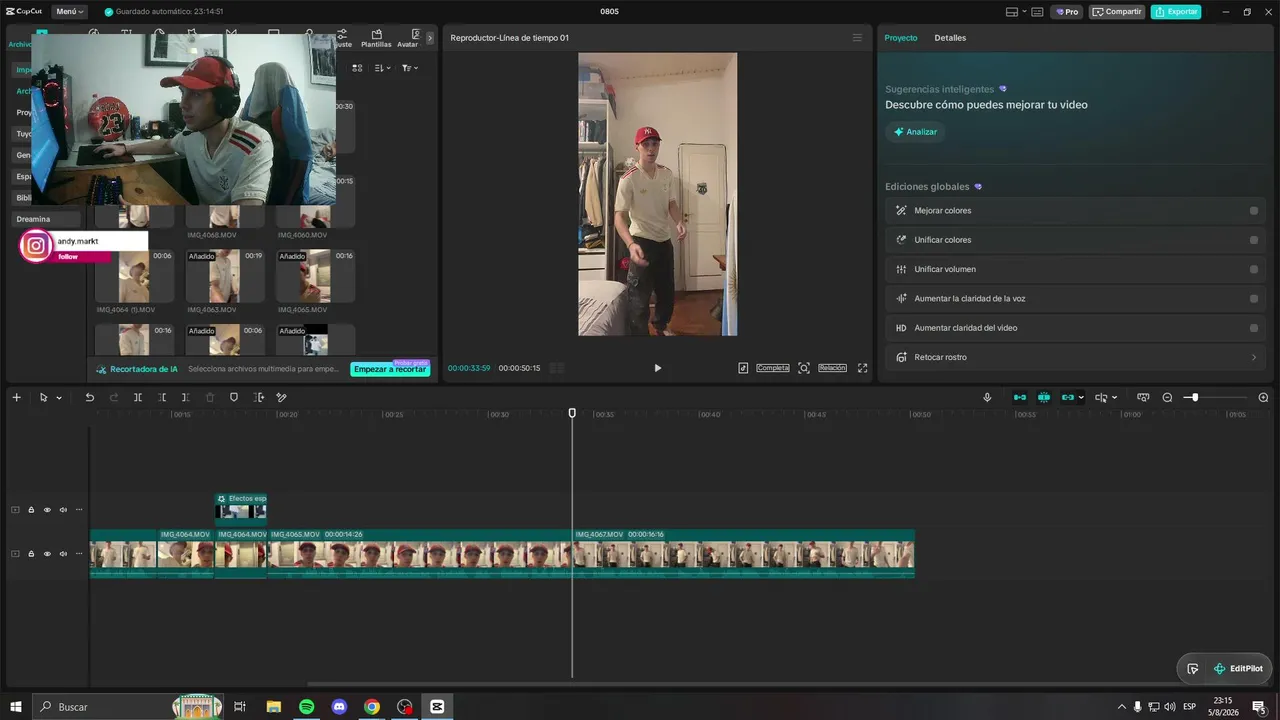The height and width of the screenshot is (720, 1280).
Task: Open the media sort dropdown
Action: point(383,68)
